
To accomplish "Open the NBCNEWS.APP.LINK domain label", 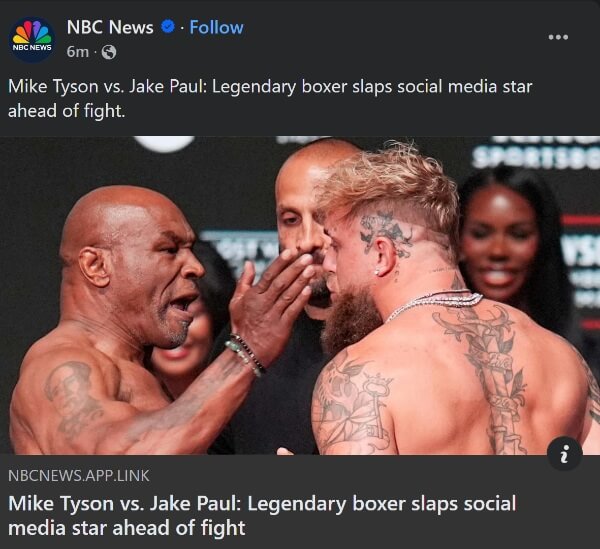I will pyautogui.click(x=79, y=476).
